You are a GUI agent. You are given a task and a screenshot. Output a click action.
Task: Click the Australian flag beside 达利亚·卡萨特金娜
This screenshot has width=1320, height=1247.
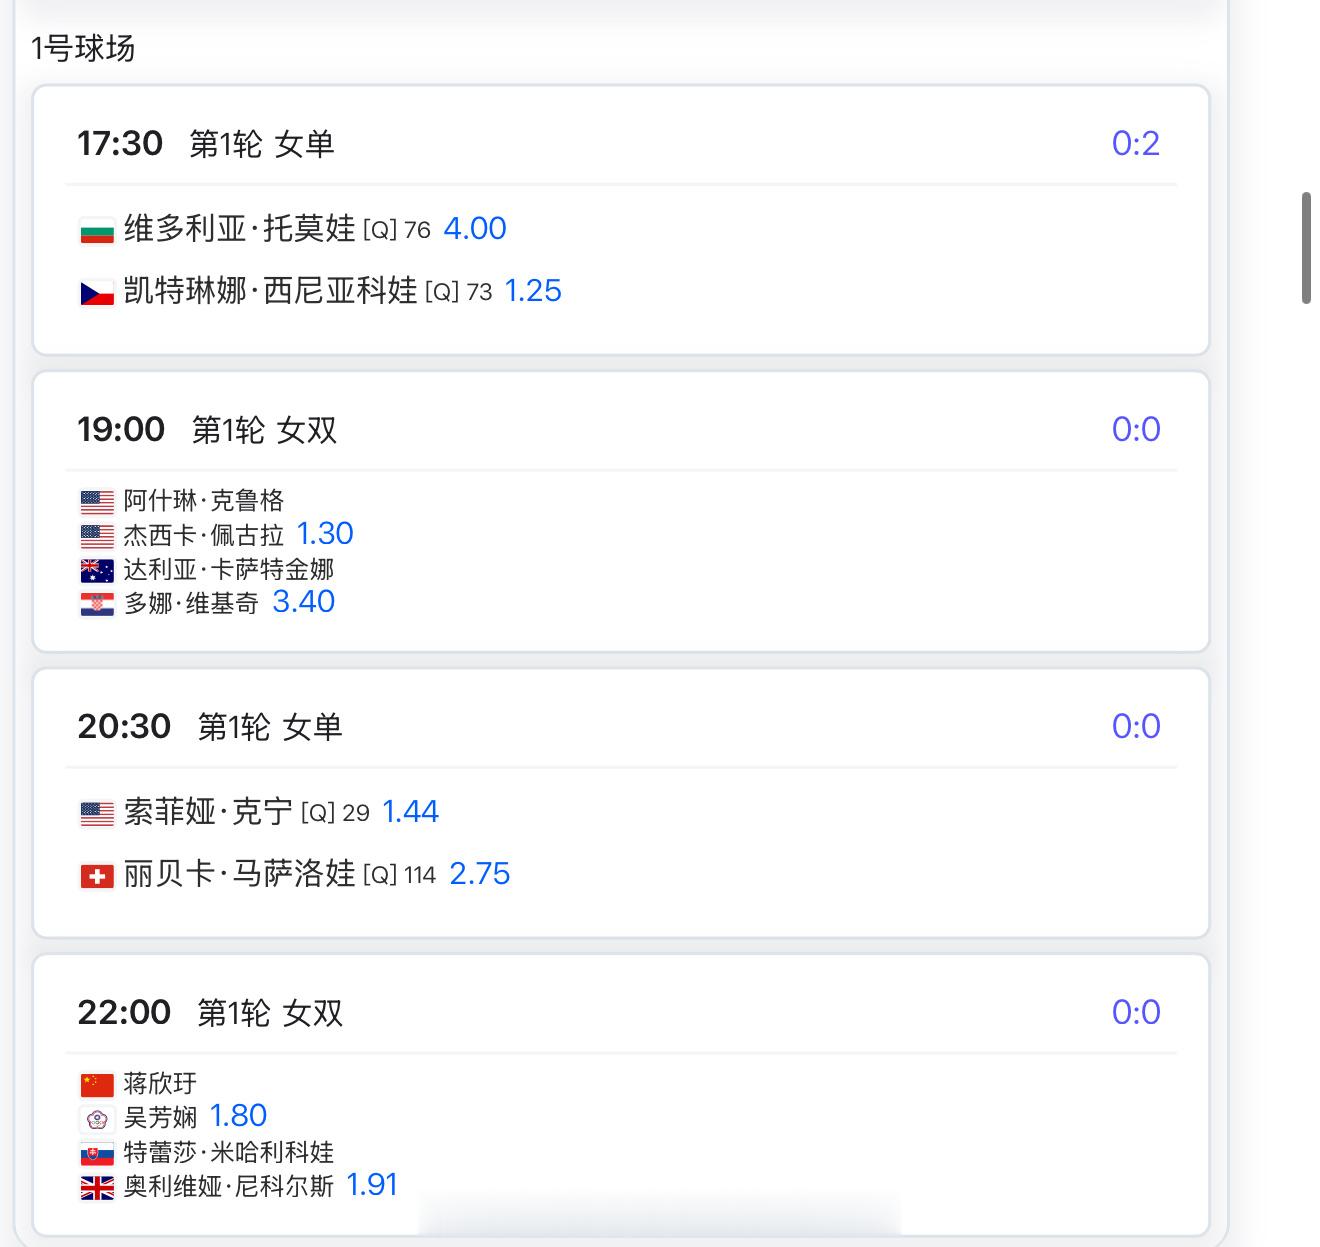pyautogui.click(x=97, y=571)
